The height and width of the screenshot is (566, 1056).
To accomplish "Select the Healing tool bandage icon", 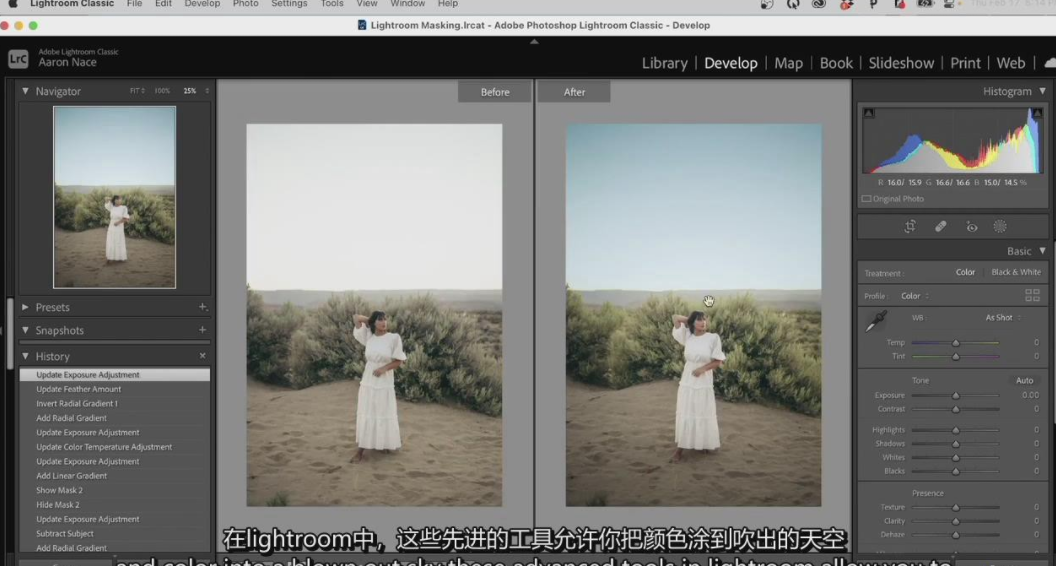I will click(941, 226).
